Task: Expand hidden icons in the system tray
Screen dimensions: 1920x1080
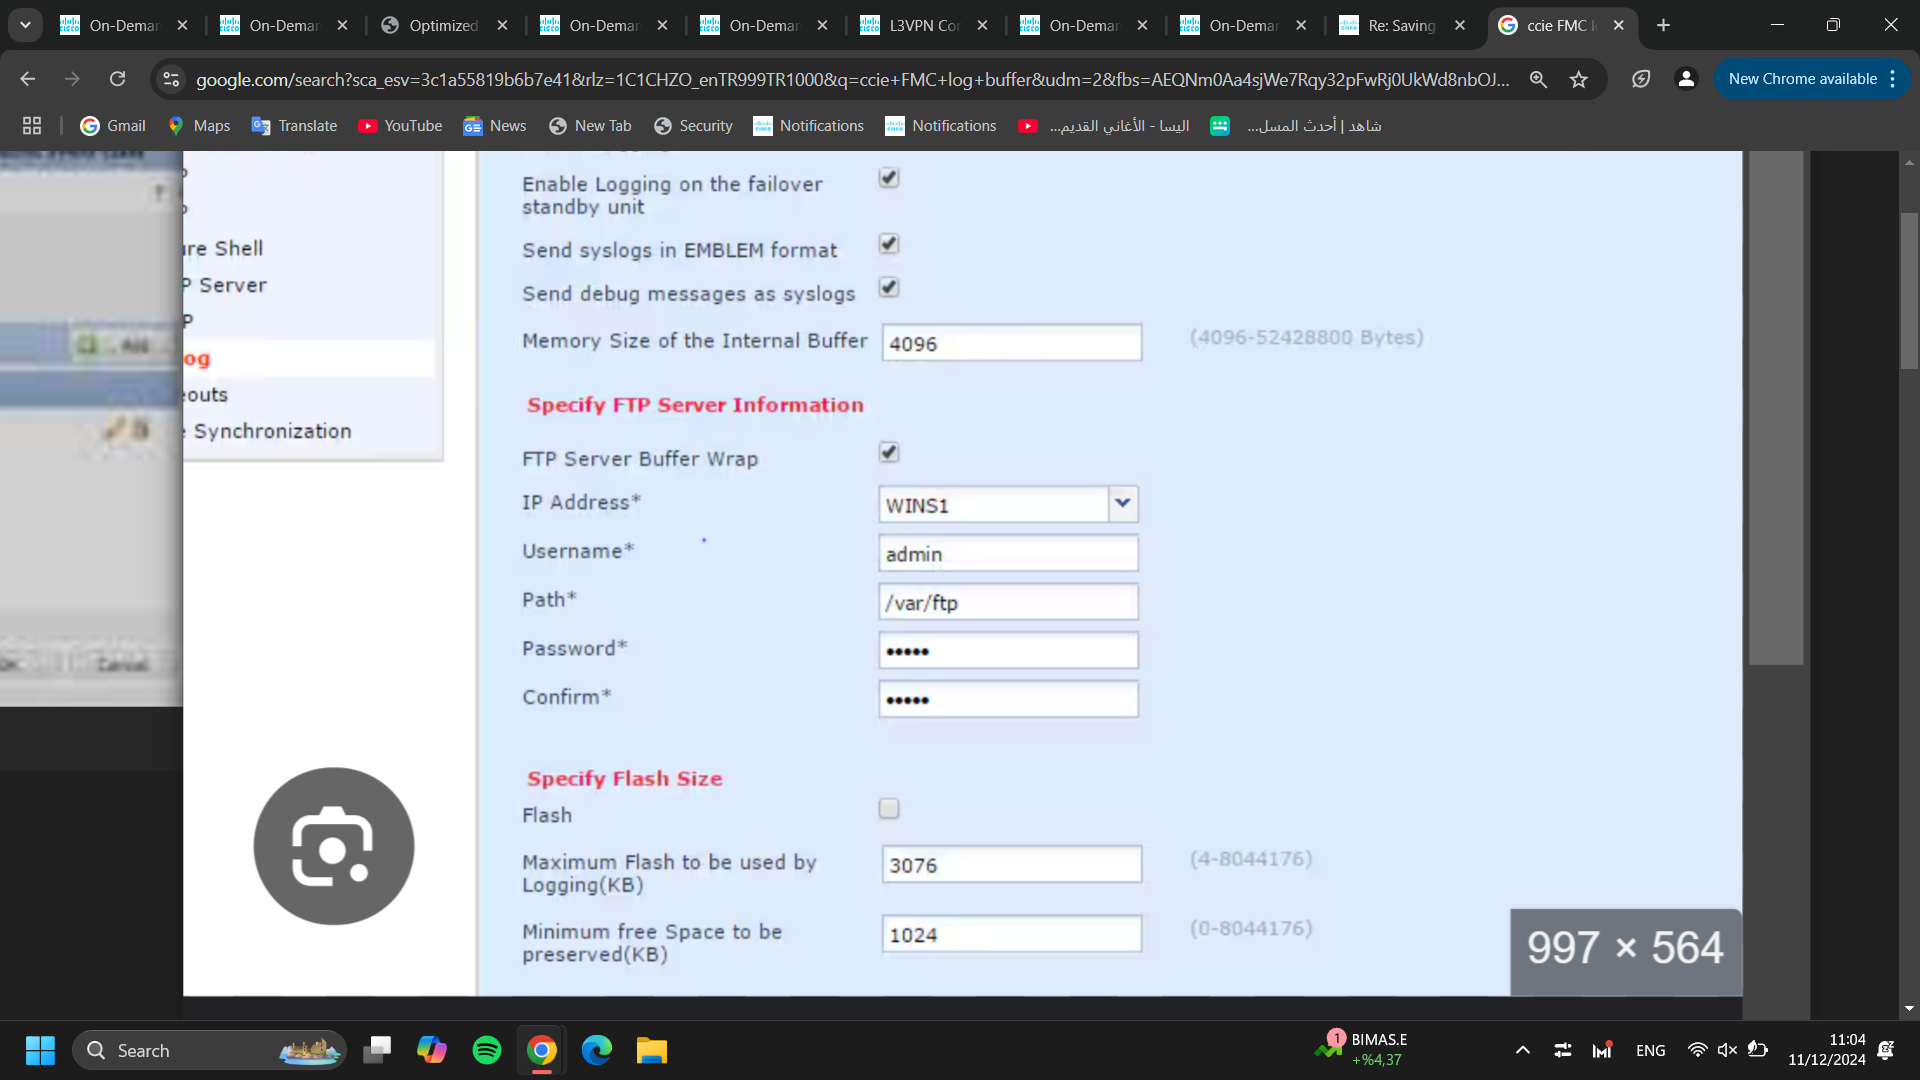Action: 1522,1050
